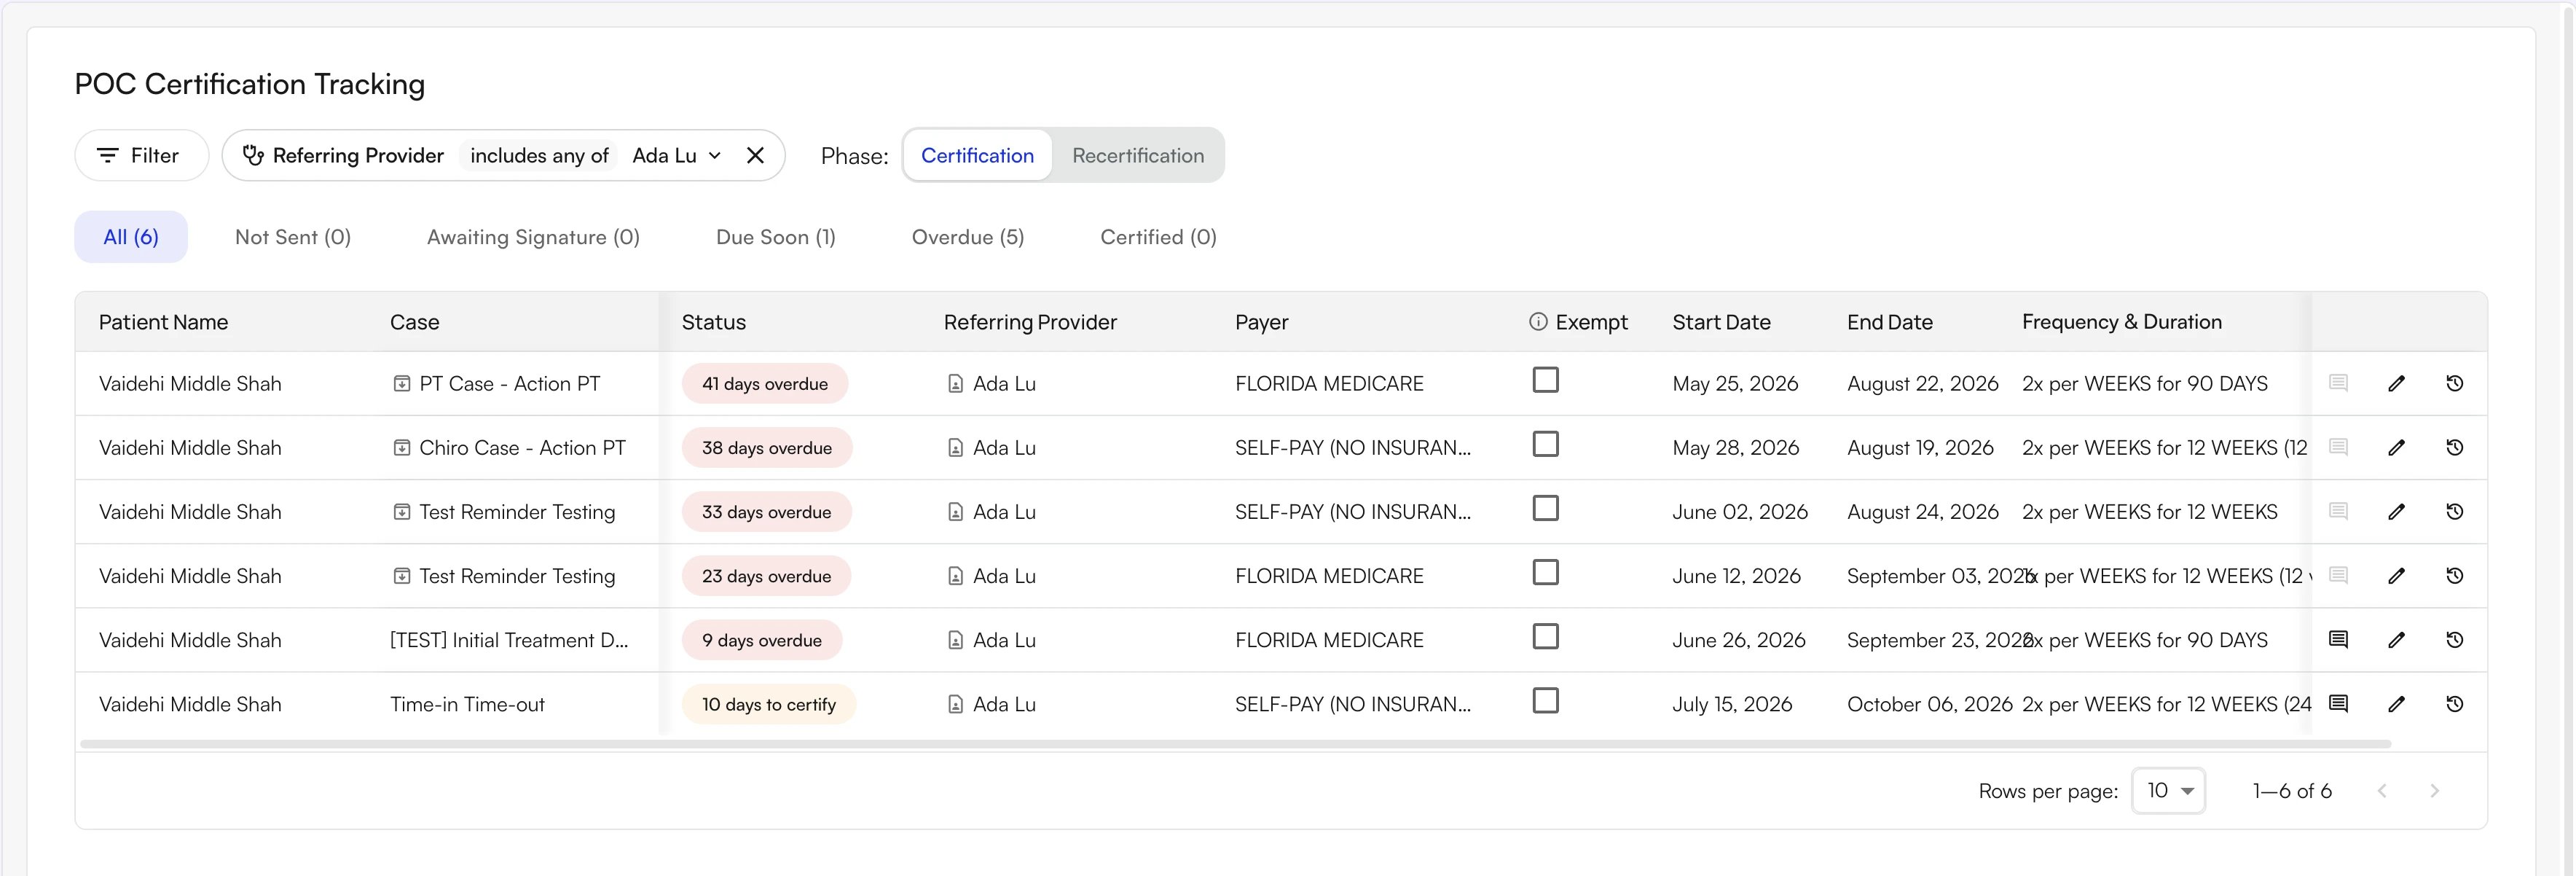Open notes for the 9 days overdue row
Viewport: 2576px width, 876px height.
tap(2338, 639)
